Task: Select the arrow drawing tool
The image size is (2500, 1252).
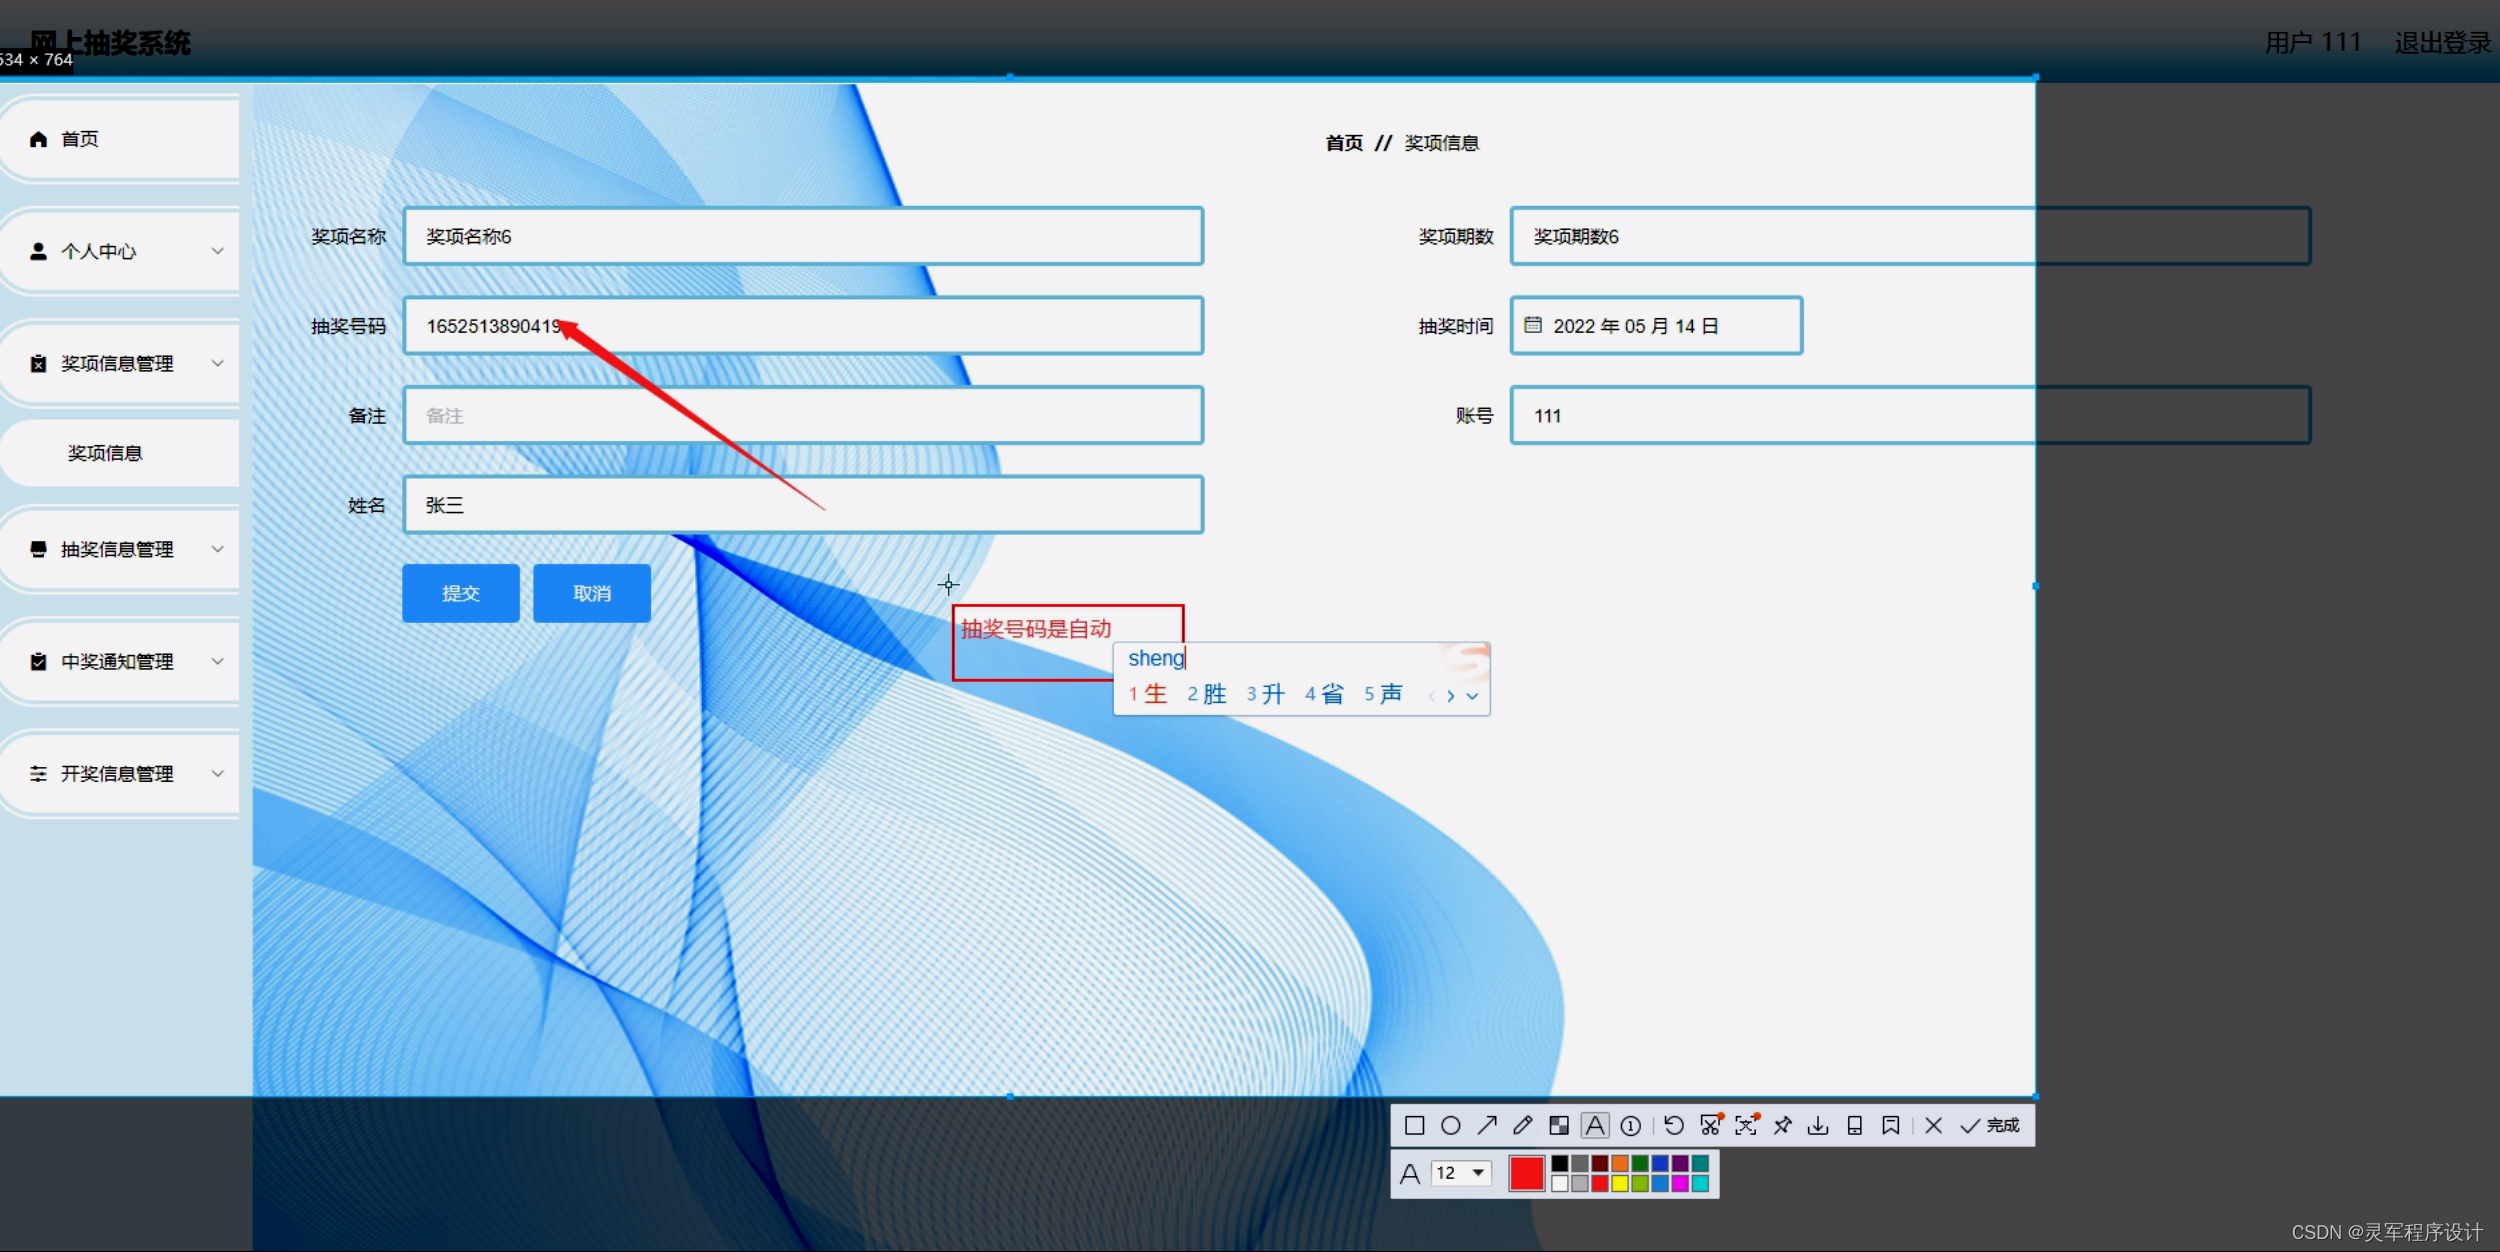Action: 1487,1126
